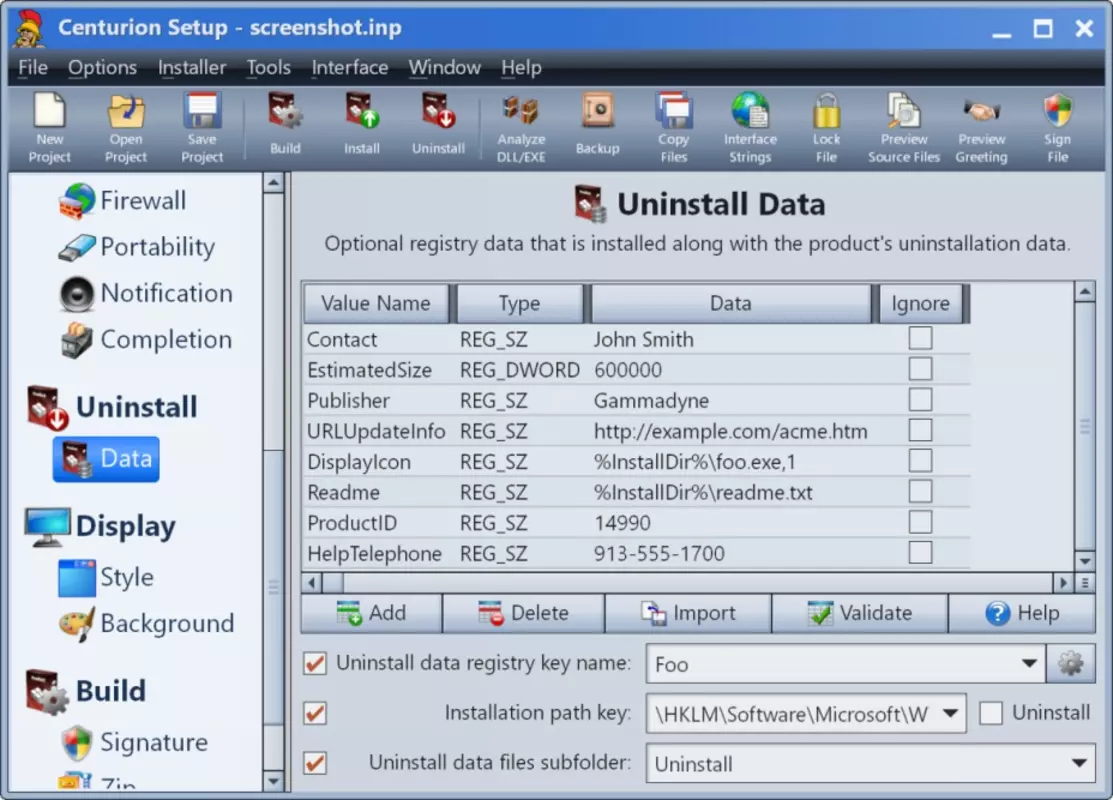Click the Import button
1113x800 pixels.
point(688,613)
